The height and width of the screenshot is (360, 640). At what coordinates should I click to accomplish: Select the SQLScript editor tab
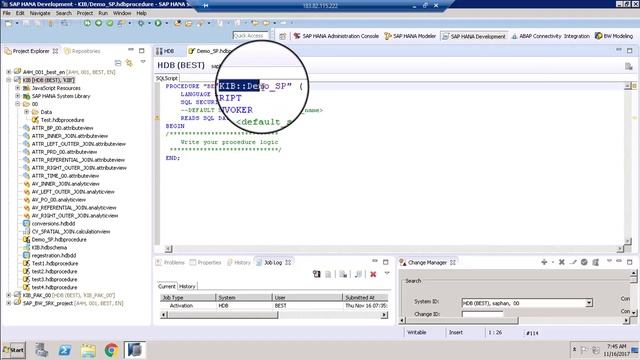click(167, 78)
